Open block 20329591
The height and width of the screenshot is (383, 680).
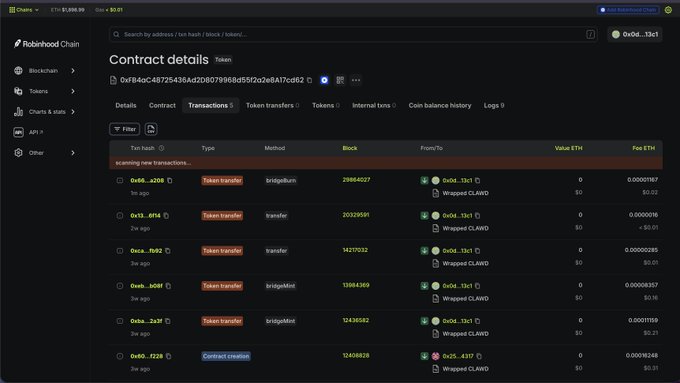[x=356, y=215]
